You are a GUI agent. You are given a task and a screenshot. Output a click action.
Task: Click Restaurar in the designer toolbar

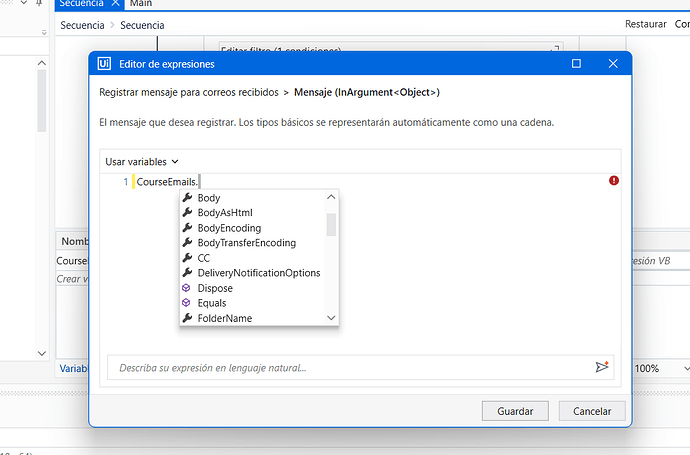click(646, 24)
